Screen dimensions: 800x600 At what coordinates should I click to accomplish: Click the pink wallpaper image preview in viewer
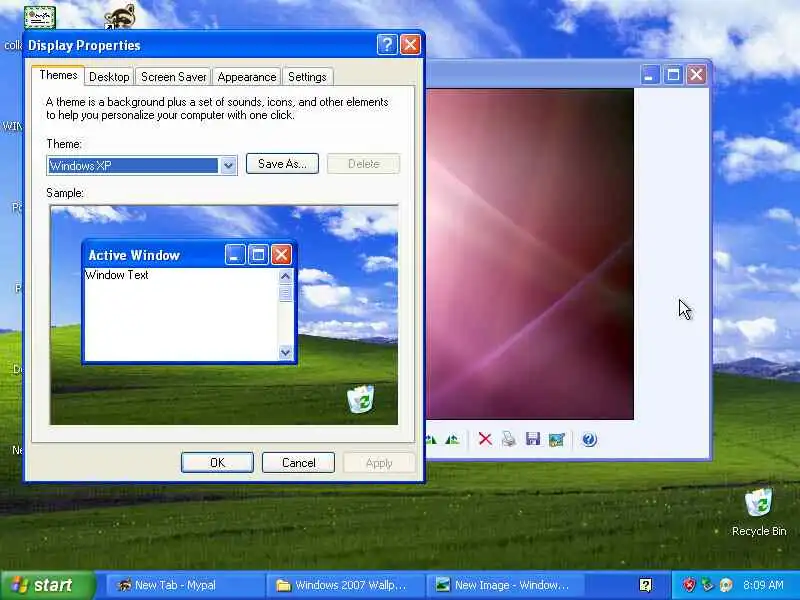pos(530,254)
